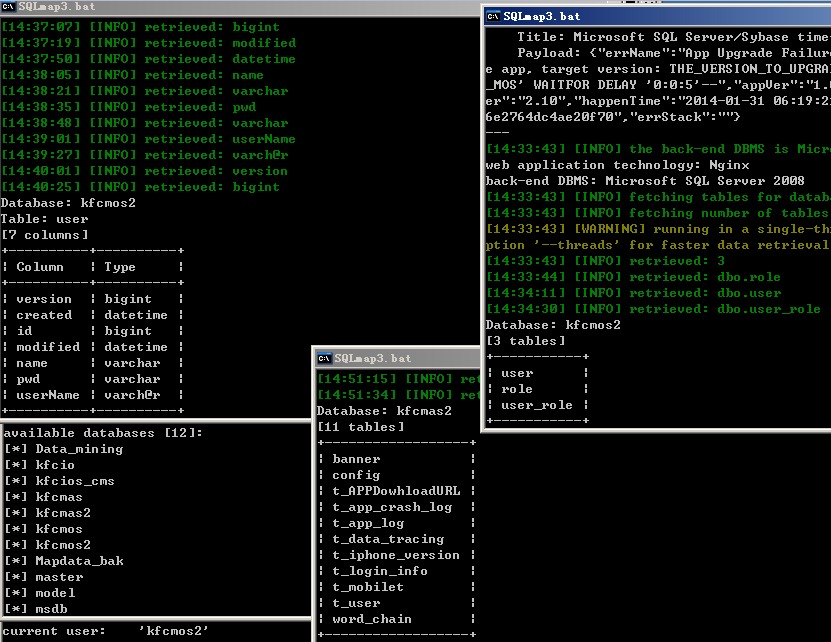
Task: Click the bottom-middle SQLmap3.bat title bar
Action: click(x=399, y=358)
